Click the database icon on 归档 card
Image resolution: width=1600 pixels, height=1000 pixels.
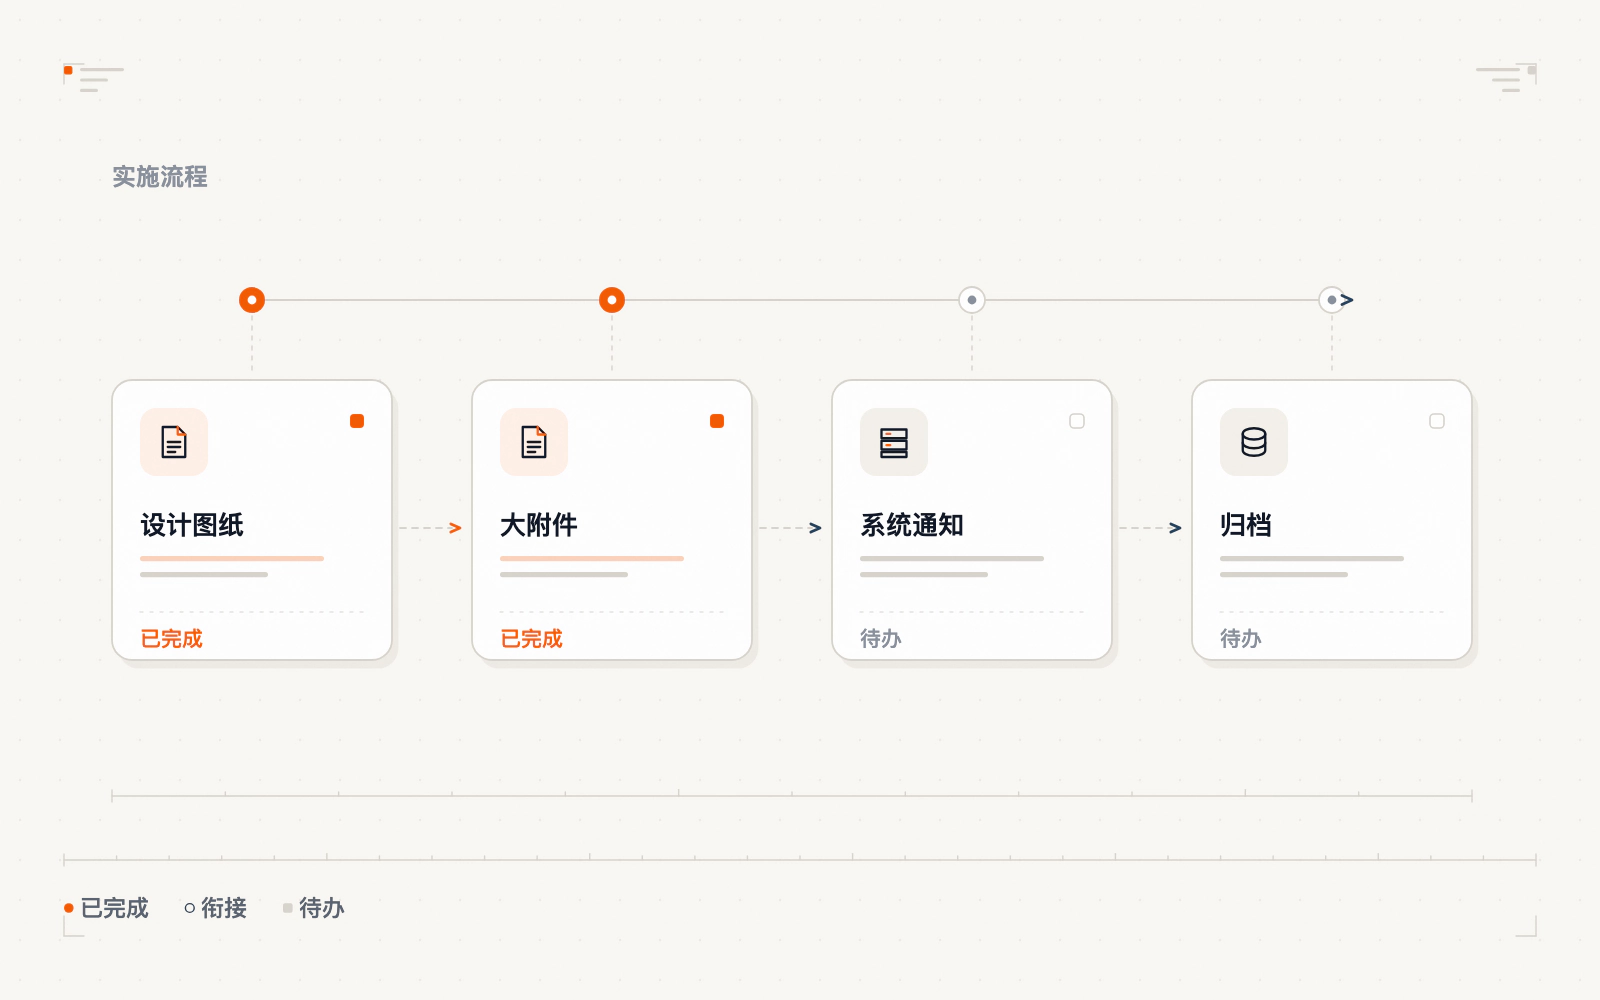[1254, 442]
